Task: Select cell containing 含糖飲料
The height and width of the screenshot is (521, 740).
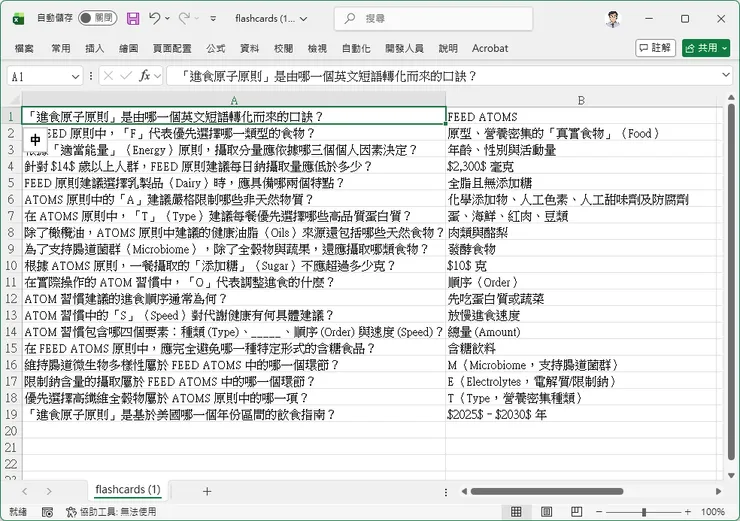Action: click(581, 348)
